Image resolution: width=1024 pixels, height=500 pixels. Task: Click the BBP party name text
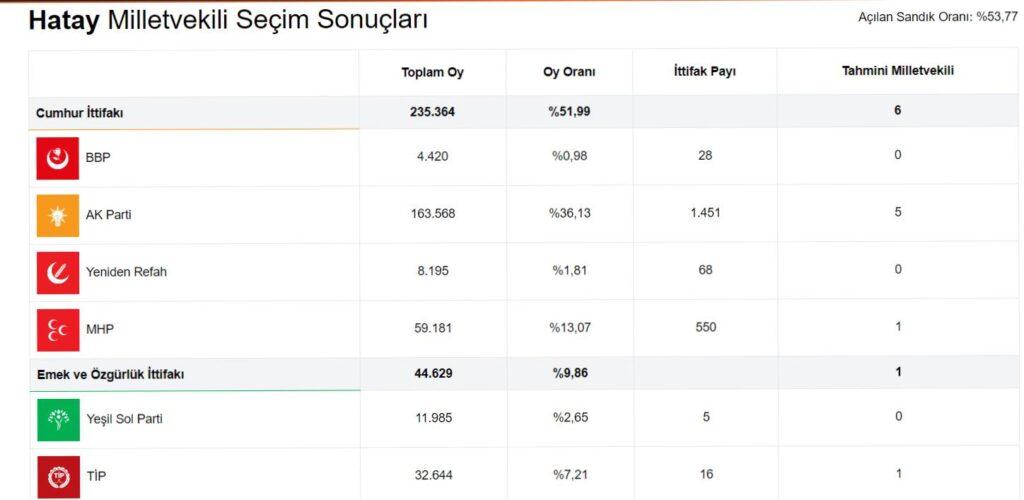point(98,157)
